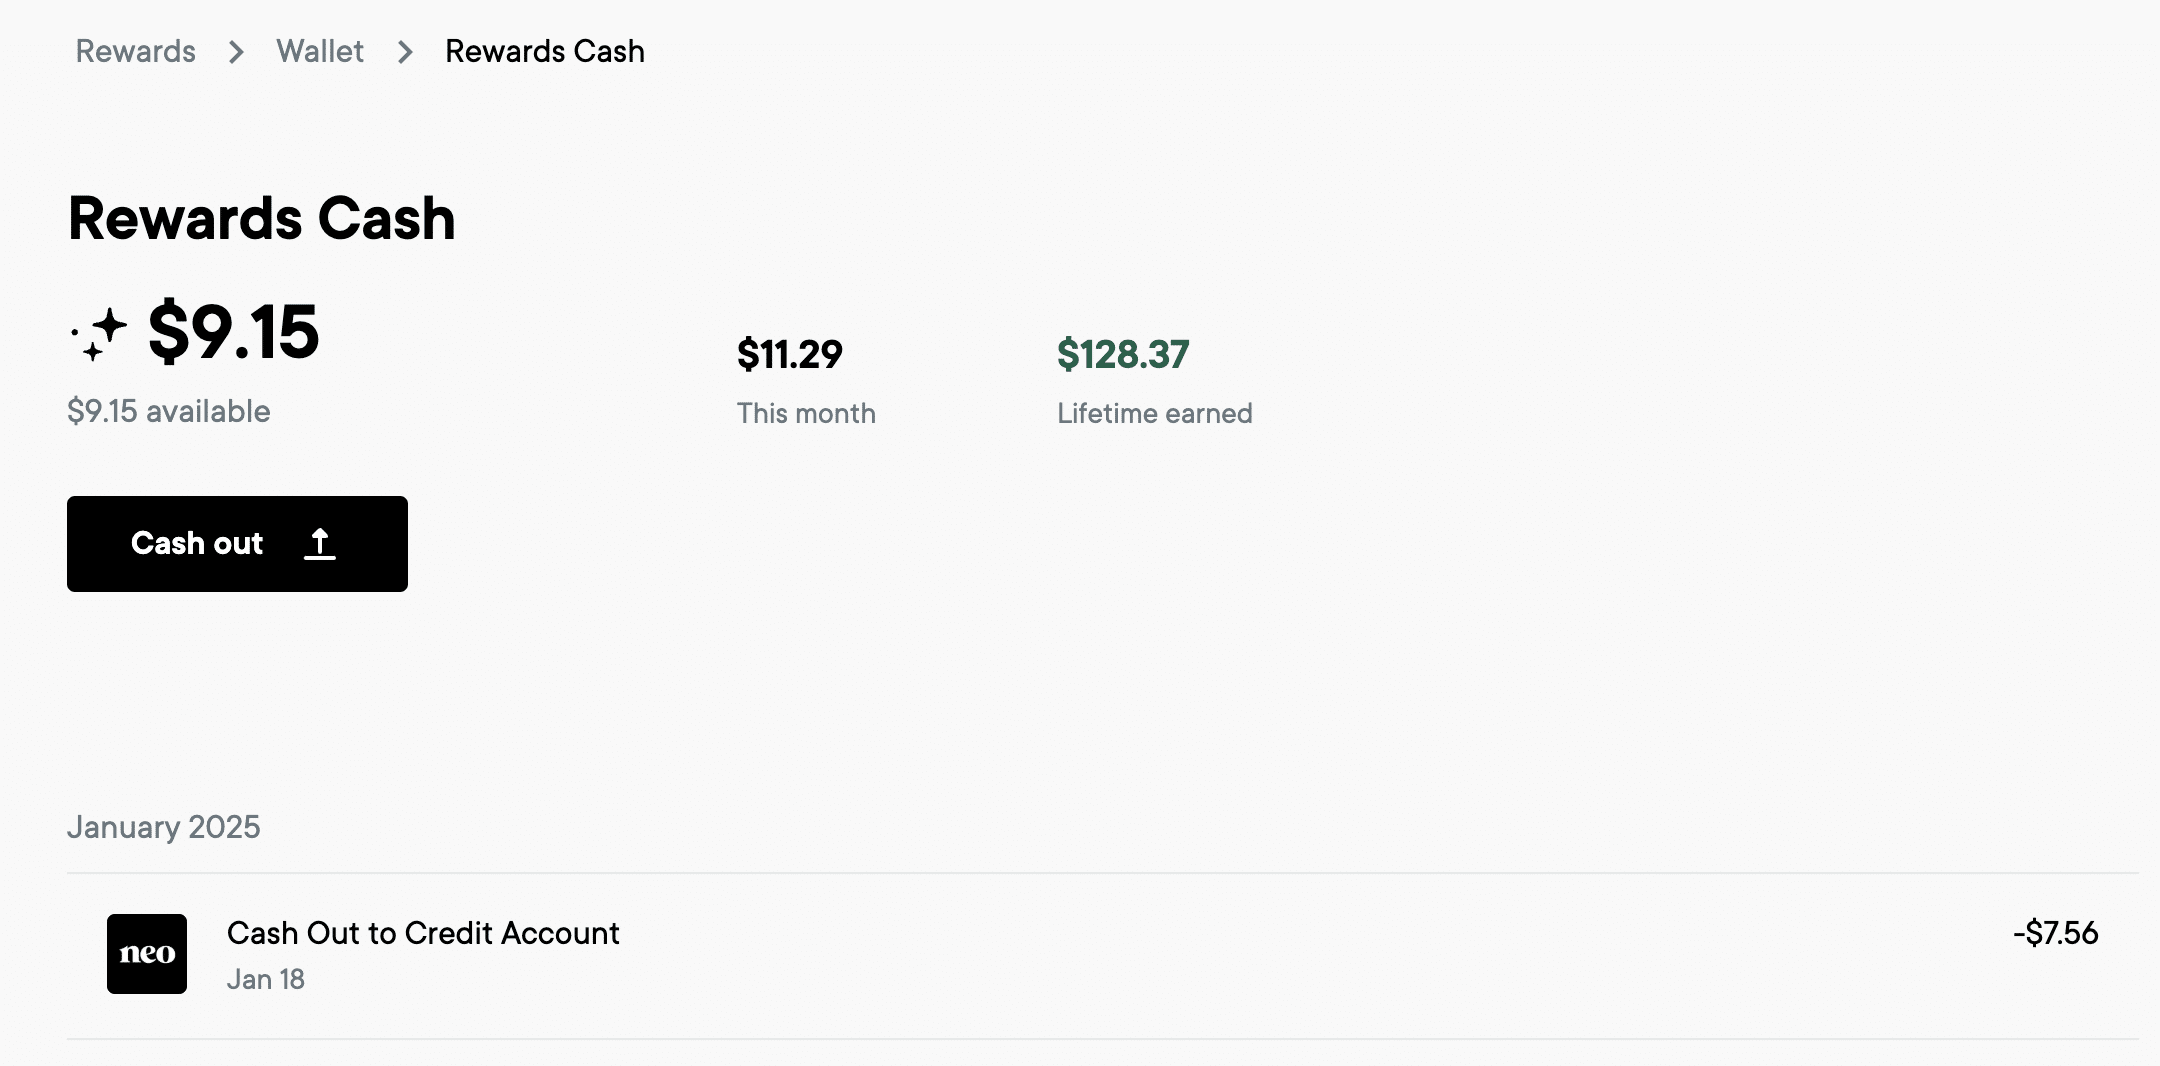Screen dimensions: 2160x1066
Task: Click the upload arrow icon in Cash out
Action: [x=320, y=544]
